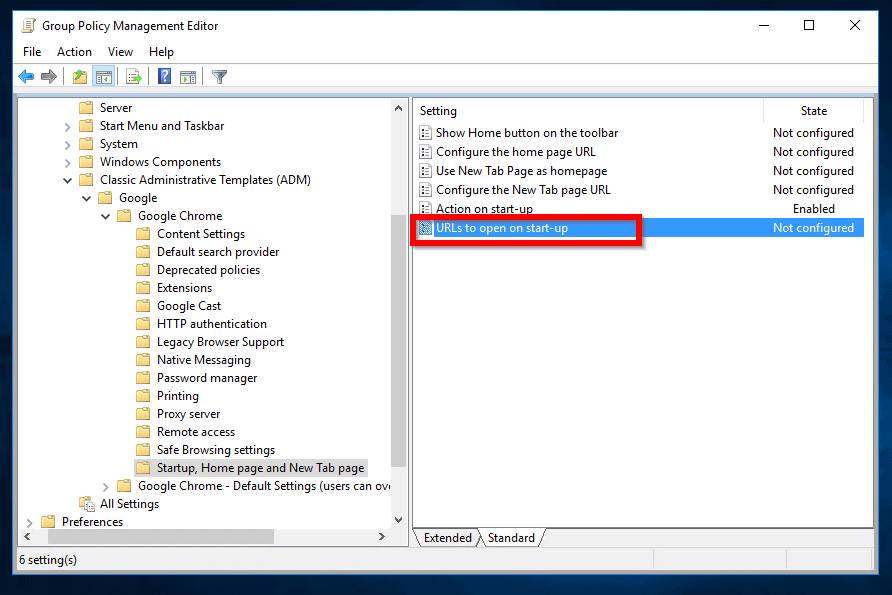
Task: Collapse the Google Chrome tree node
Action: tap(106, 216)
